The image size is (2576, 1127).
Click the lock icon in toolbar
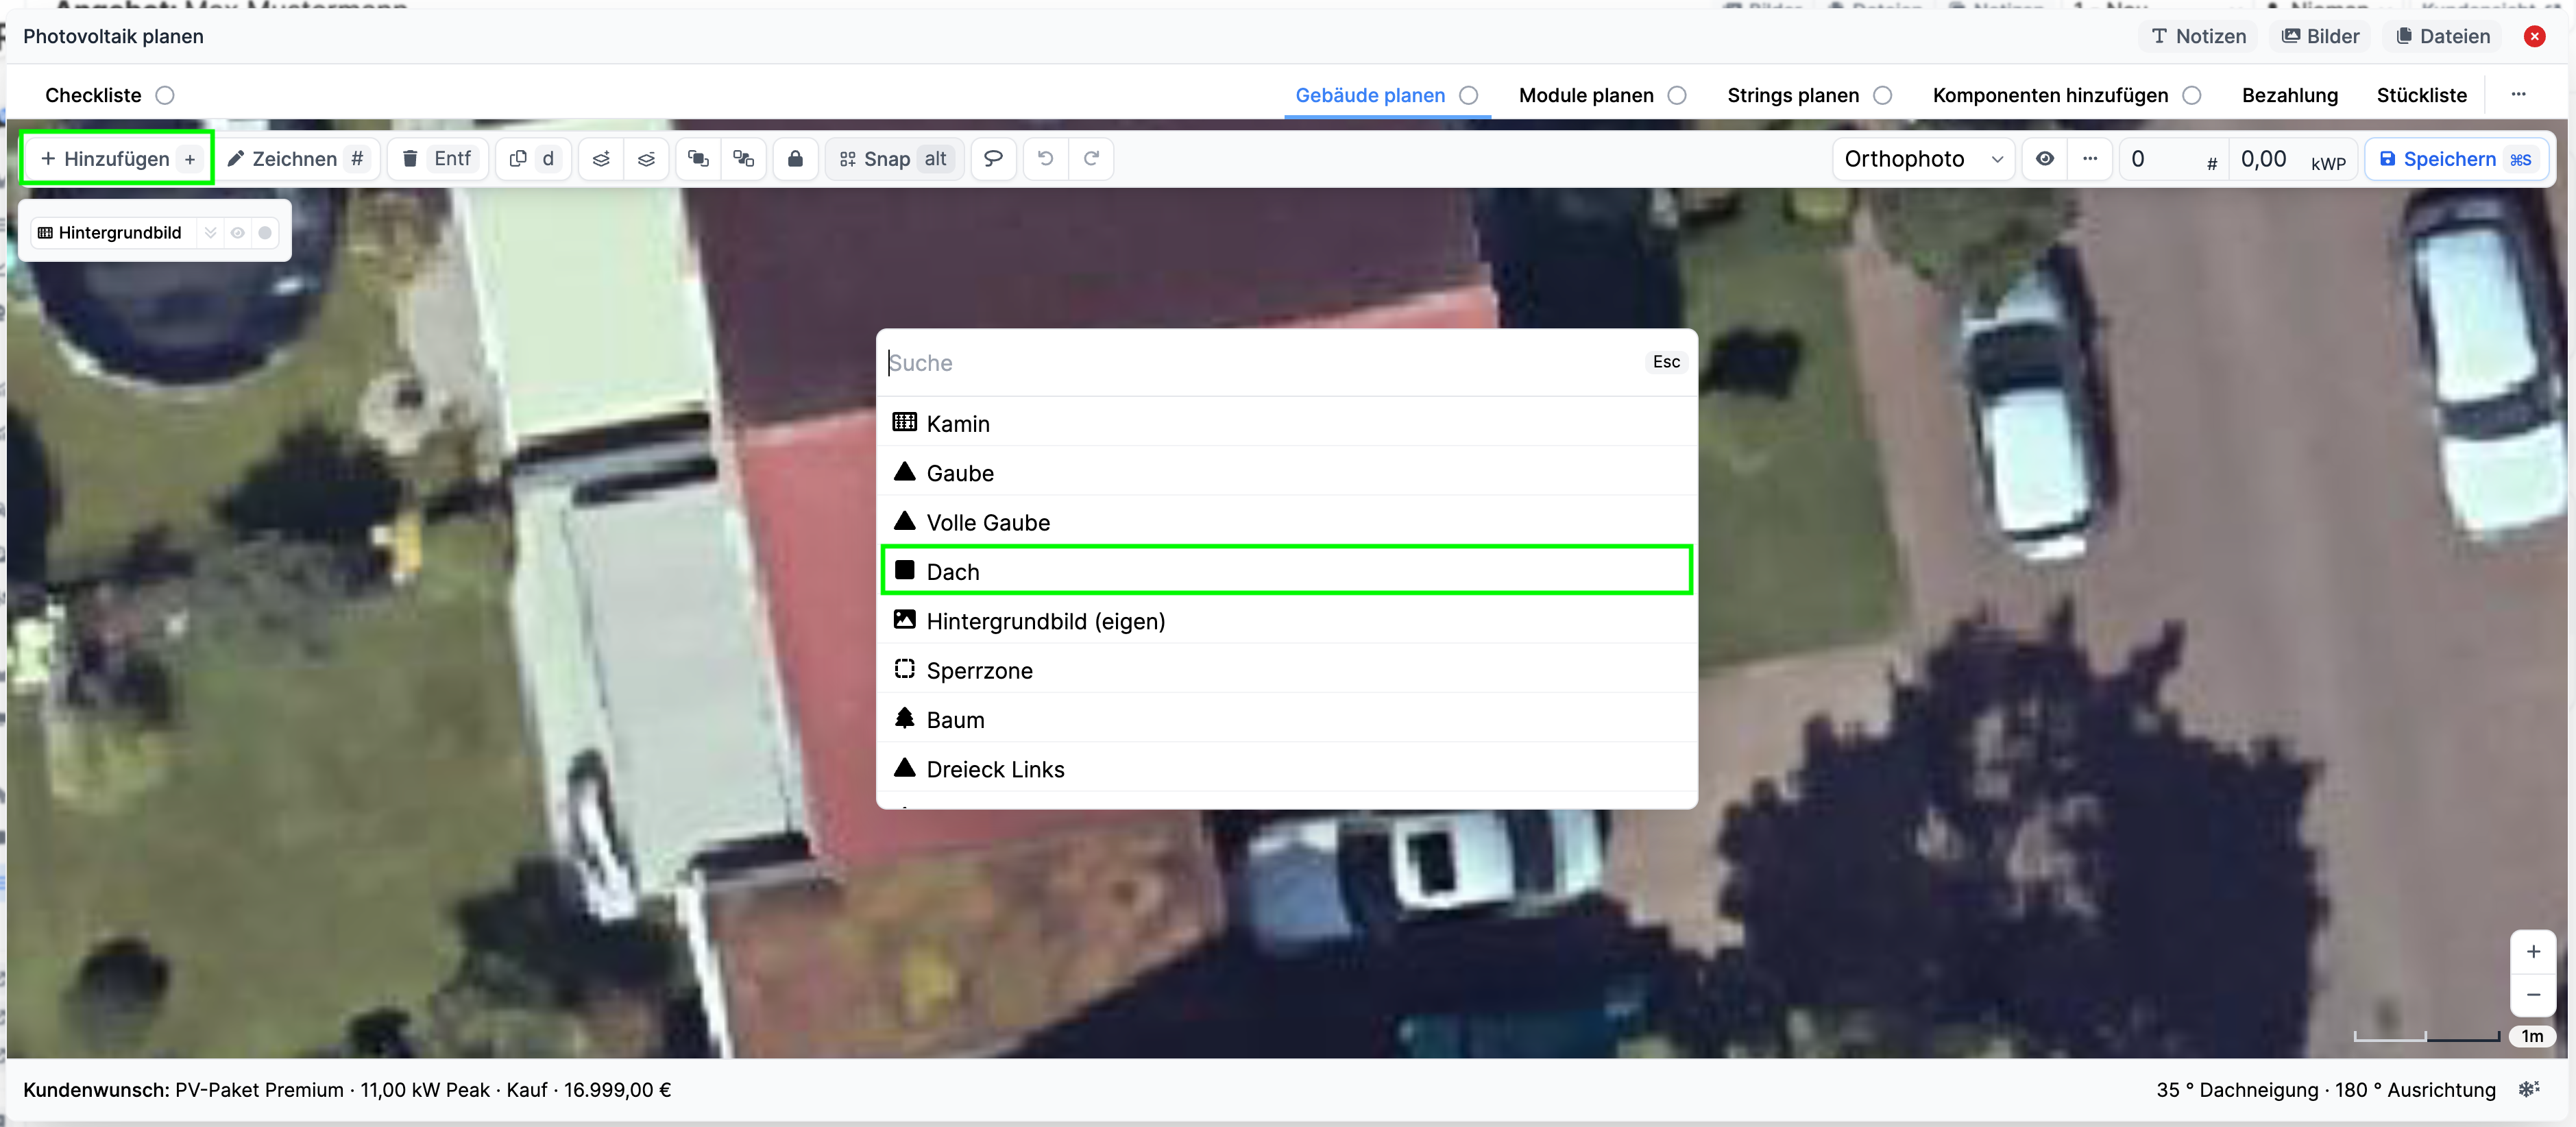(795, 159)
